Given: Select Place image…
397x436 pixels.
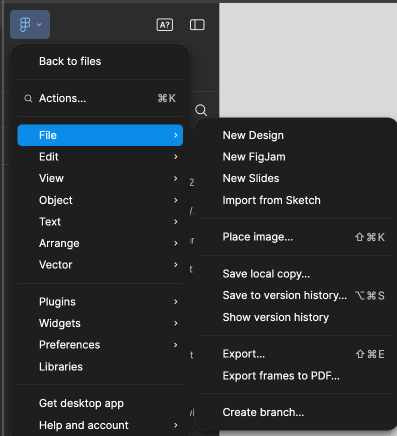Looking at the screenshot, I should [x=296, y=237].
